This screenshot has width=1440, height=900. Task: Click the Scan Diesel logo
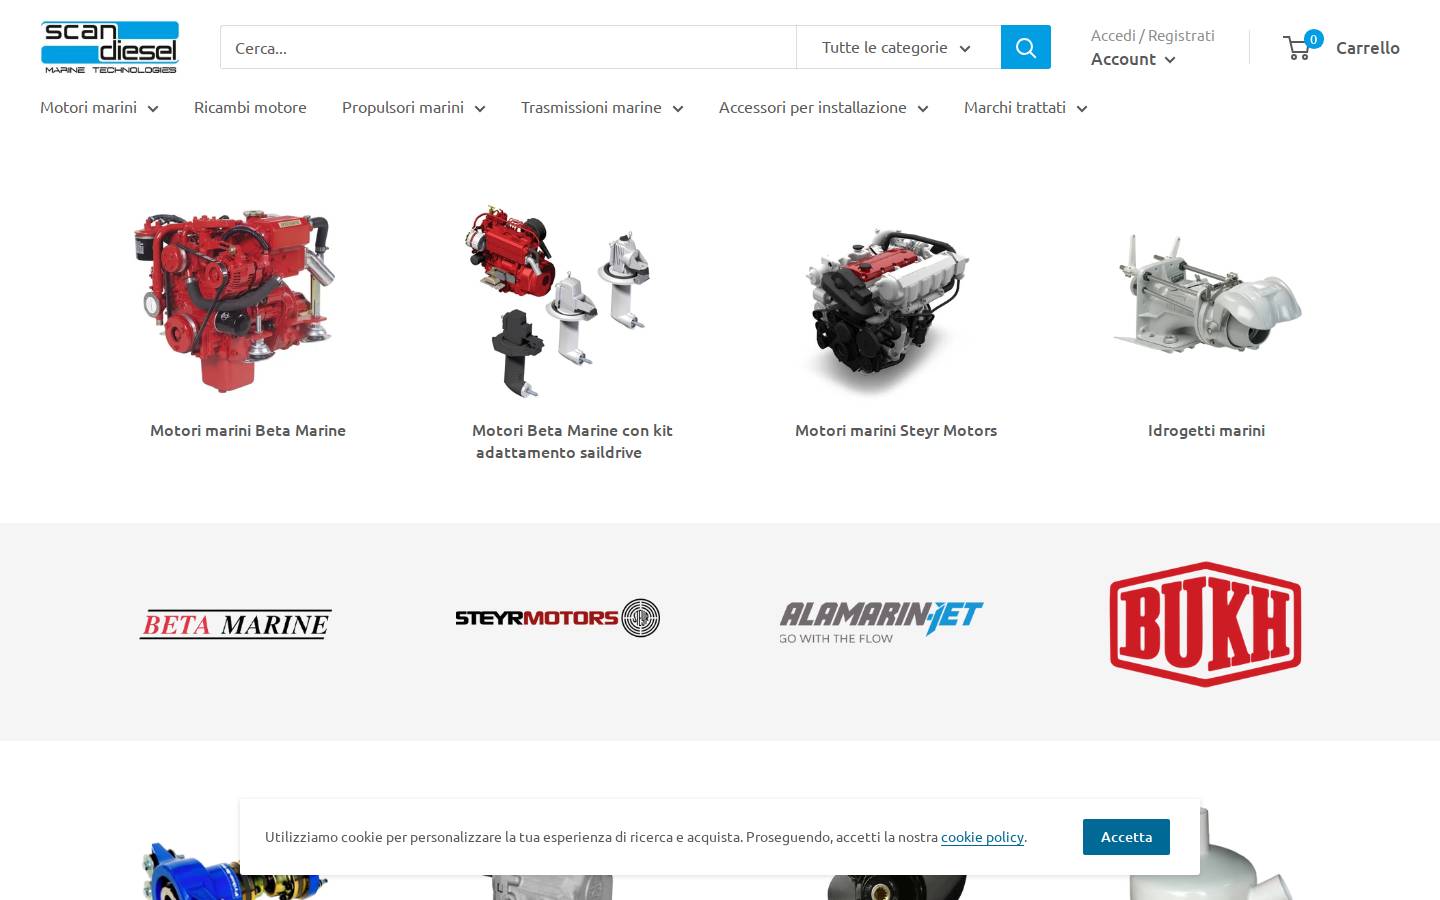[110, 47]
